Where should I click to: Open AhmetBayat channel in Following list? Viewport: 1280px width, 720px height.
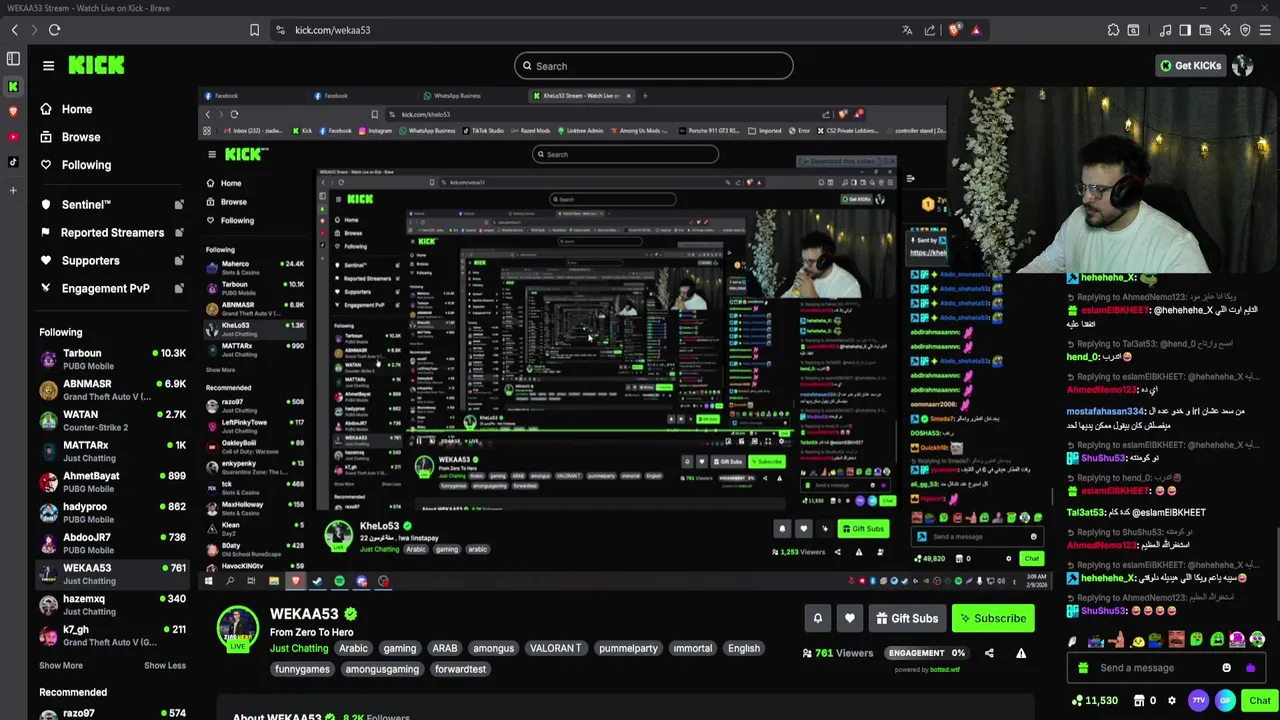(x=111, y=482)
